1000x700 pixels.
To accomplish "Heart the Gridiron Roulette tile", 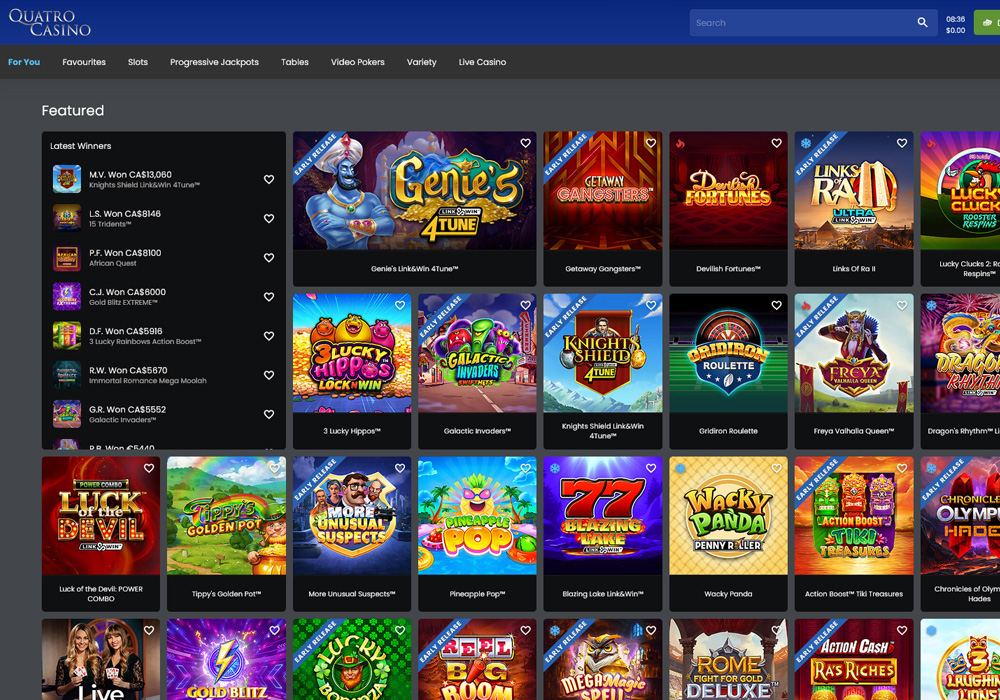I will click(776, 305).
